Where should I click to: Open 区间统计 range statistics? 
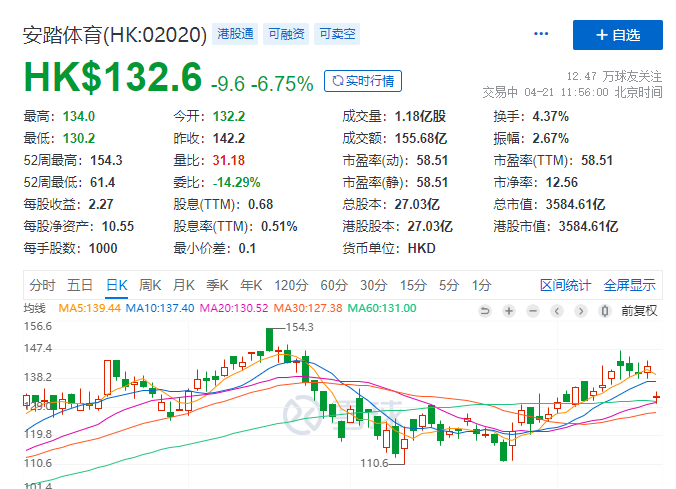[x=566, y=285]
